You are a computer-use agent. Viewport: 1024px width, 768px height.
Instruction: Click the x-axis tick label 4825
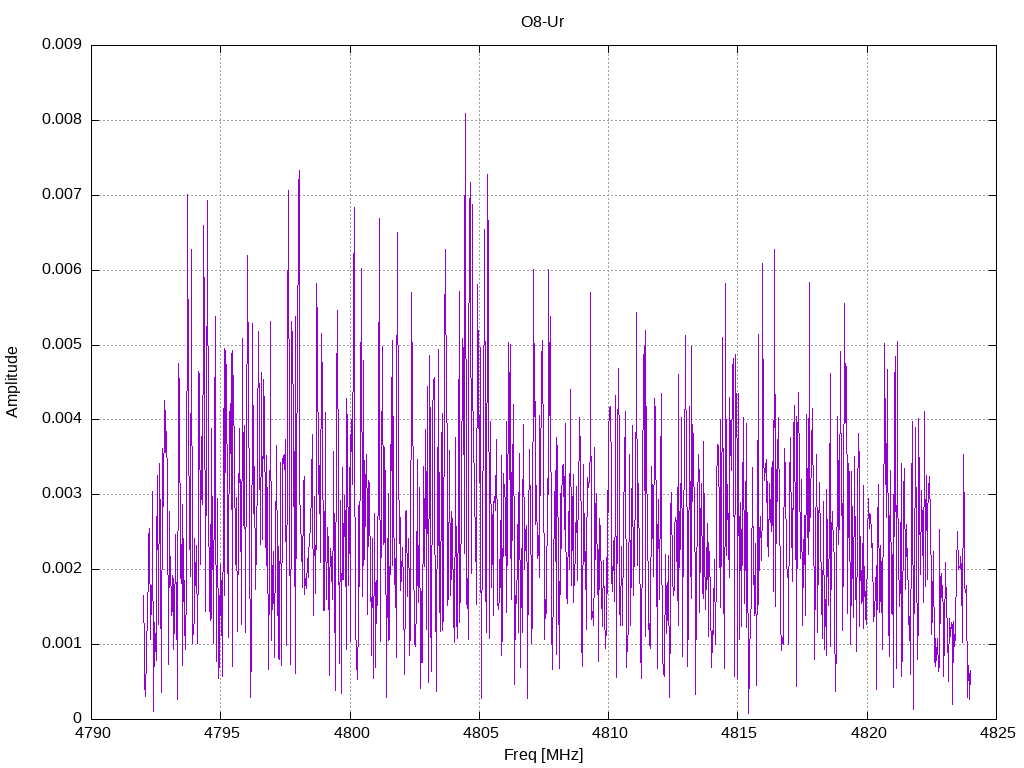point(997,733)
